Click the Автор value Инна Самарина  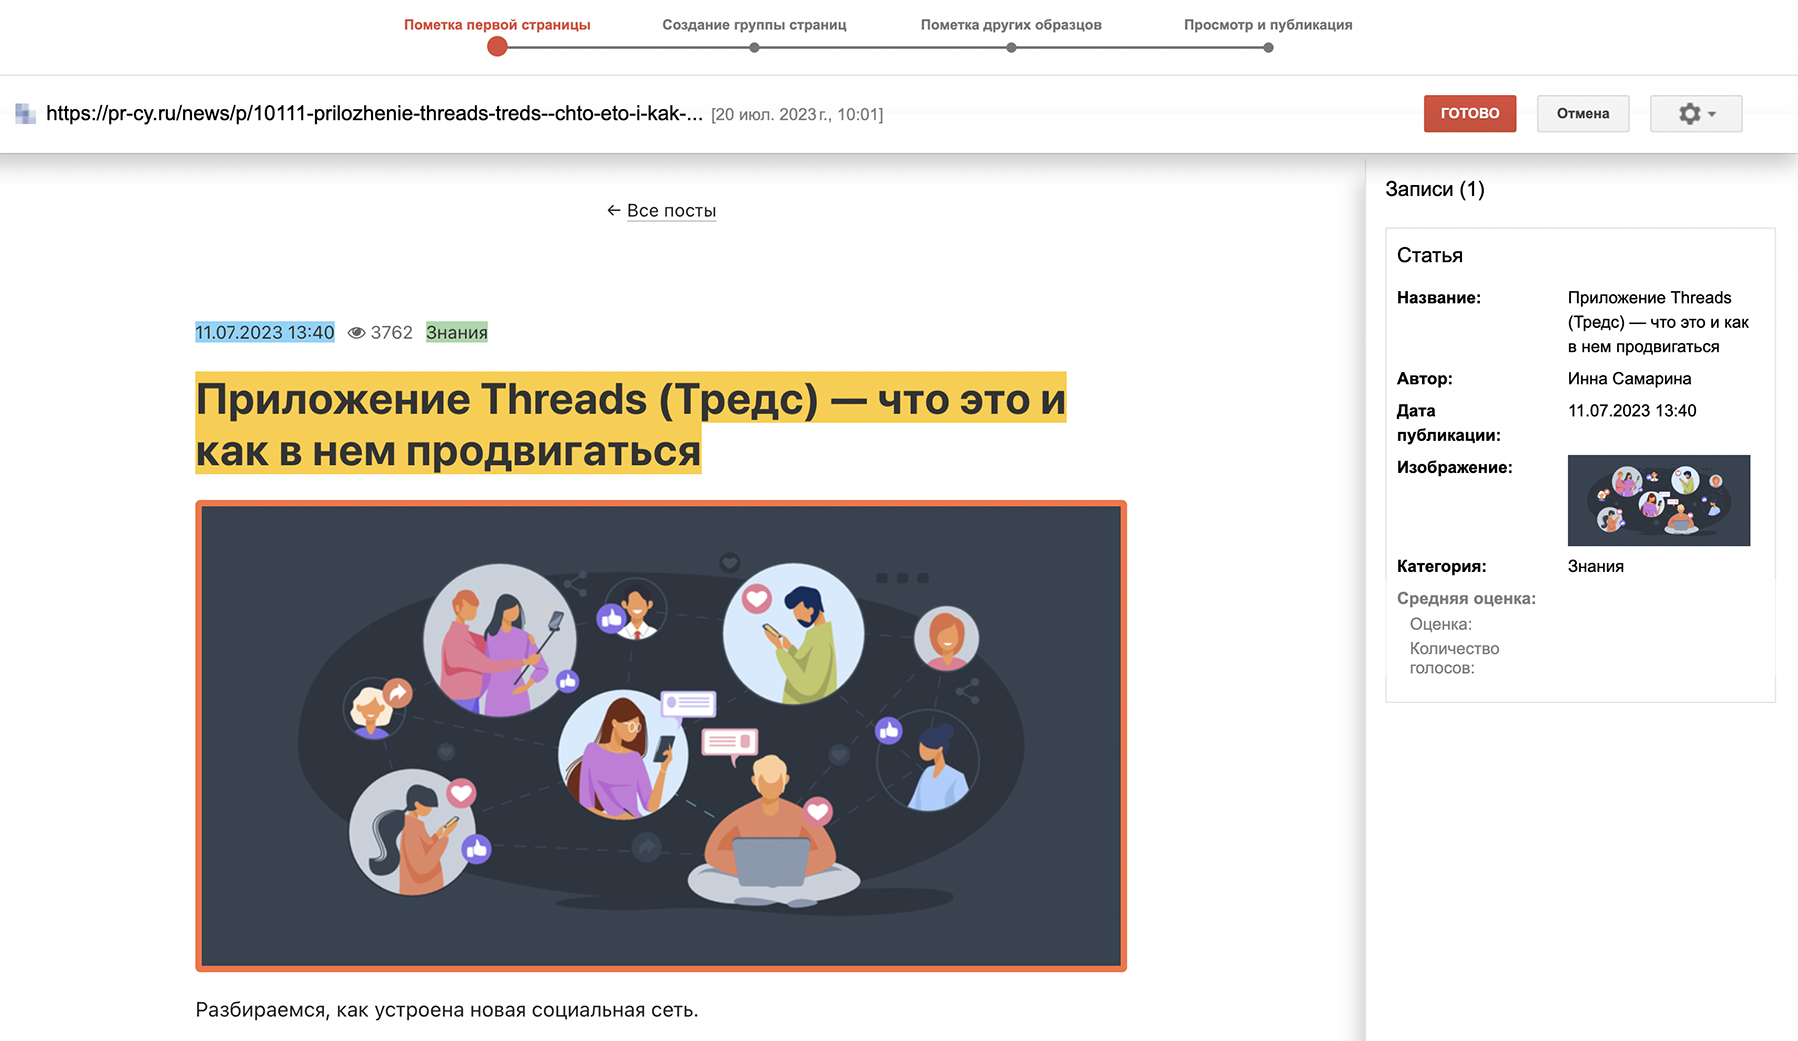(1629, 379)
